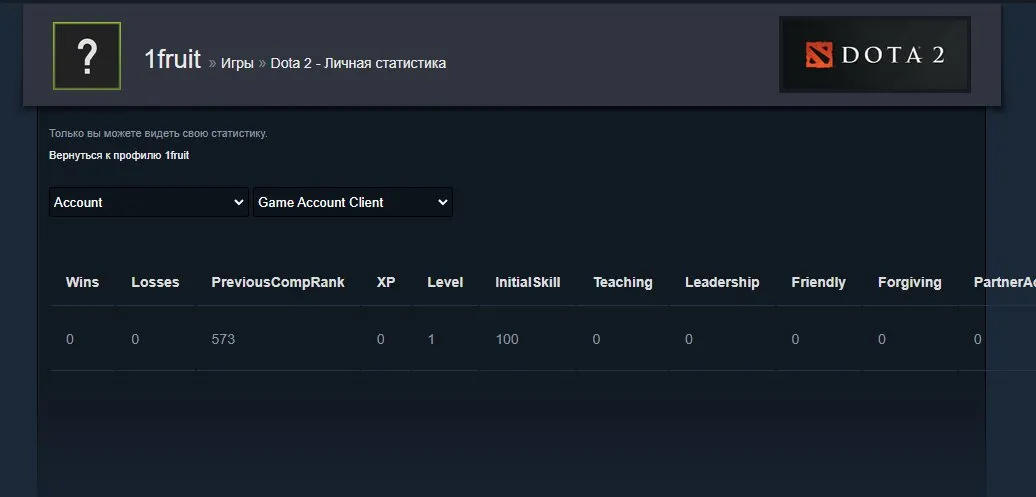Select the Level column header
This screenshot has width=1036, height=497.
click(445, 282)
